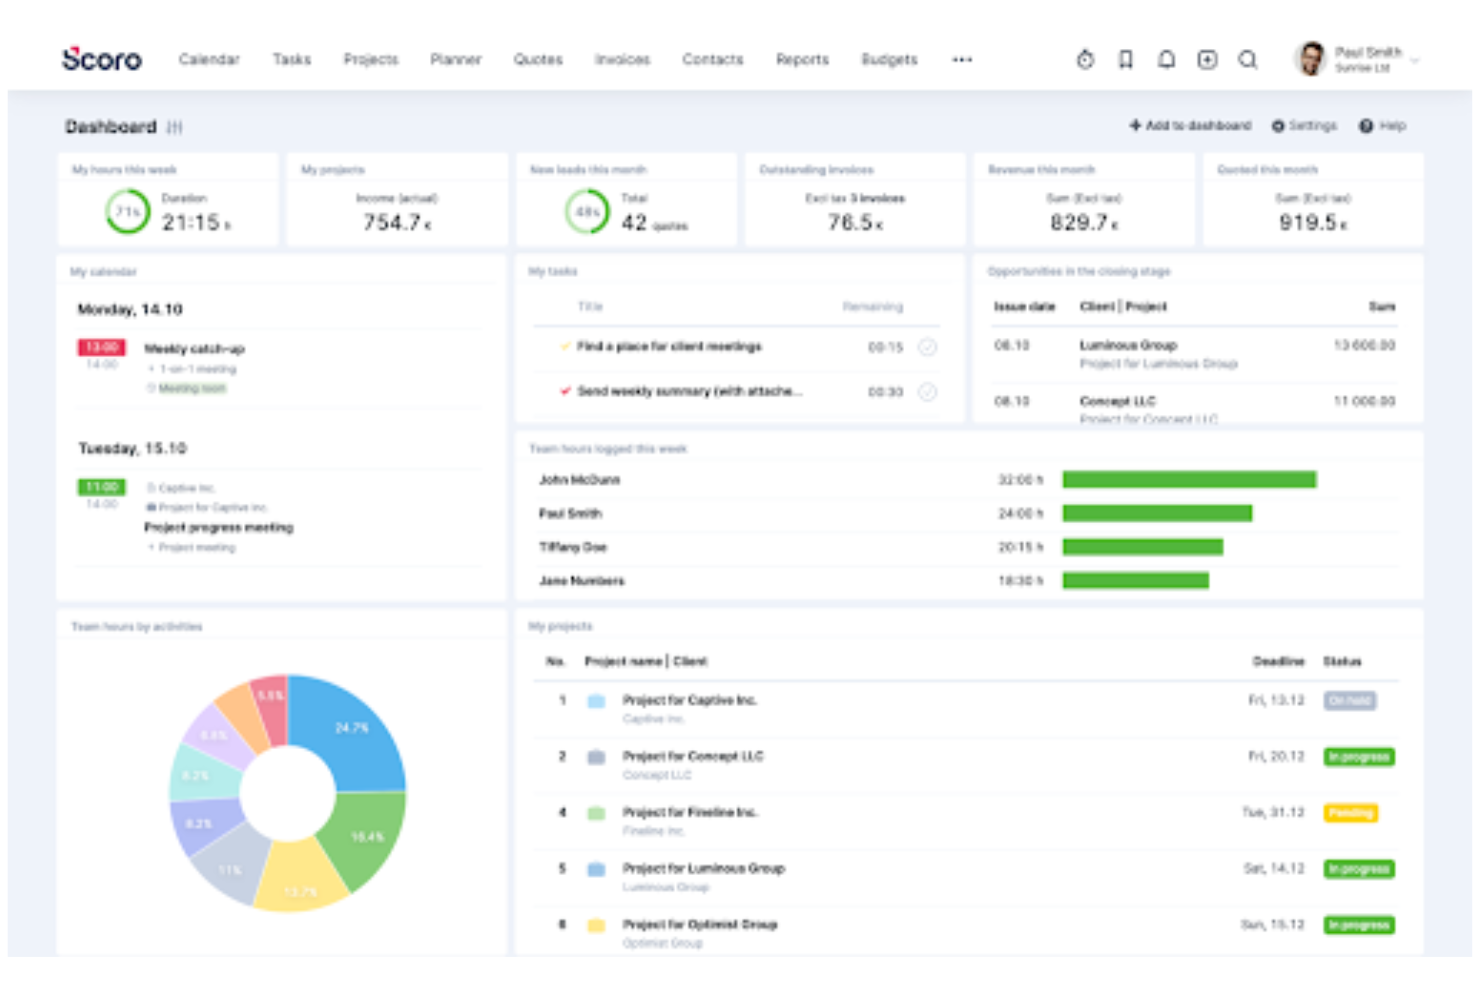The image size is (1480, 987).
Task: Switch to the Planner menu
Action: (456, 60)
